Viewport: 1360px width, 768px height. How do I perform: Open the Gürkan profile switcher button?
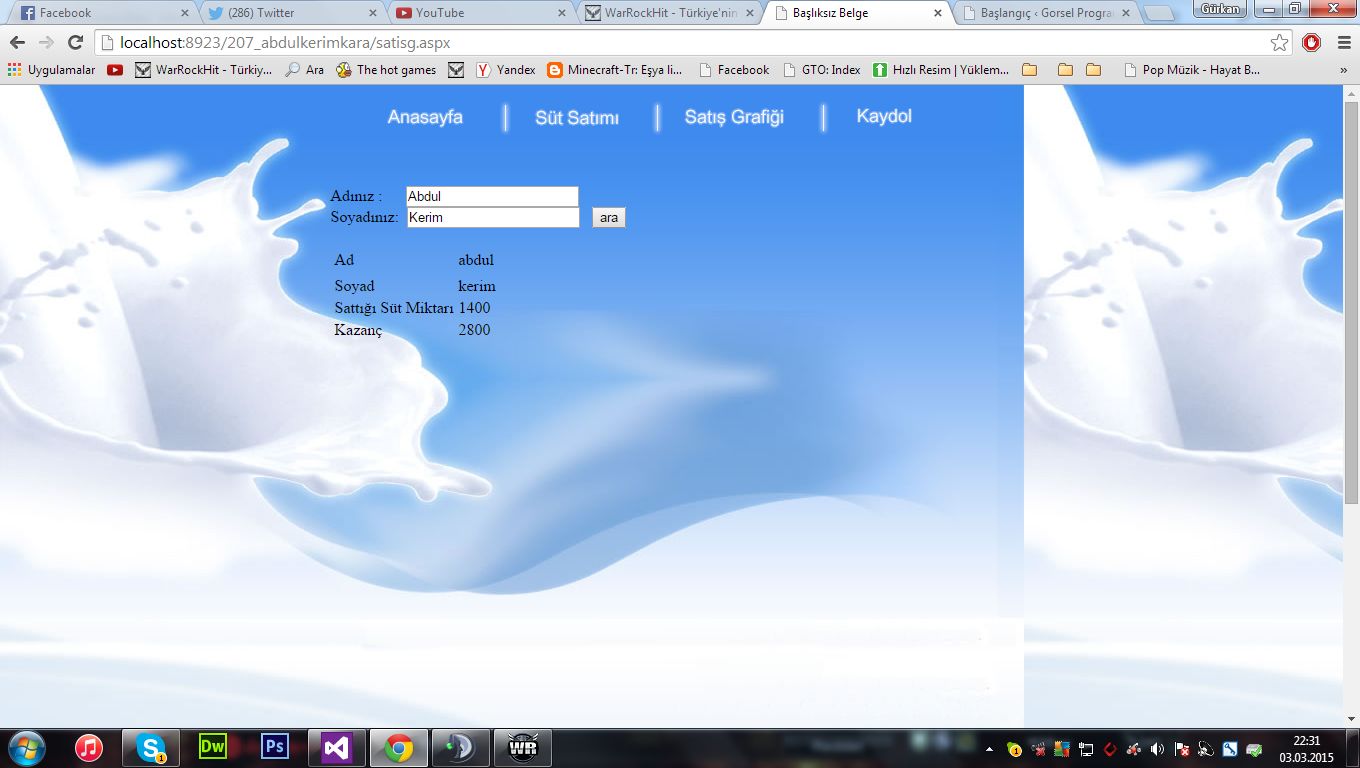(1219, 9)
